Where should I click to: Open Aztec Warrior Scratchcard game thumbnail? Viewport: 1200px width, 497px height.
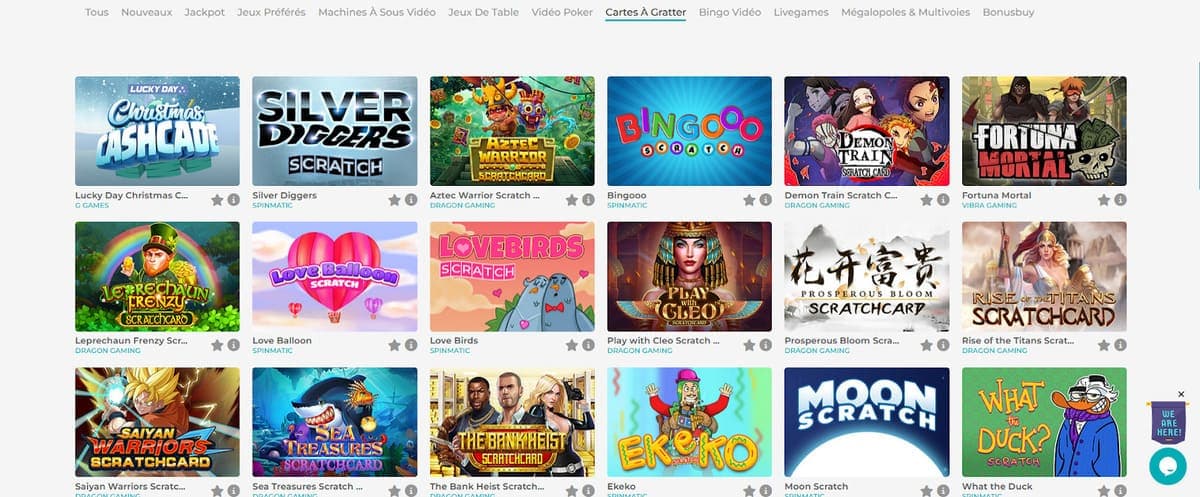coord(512,131)
